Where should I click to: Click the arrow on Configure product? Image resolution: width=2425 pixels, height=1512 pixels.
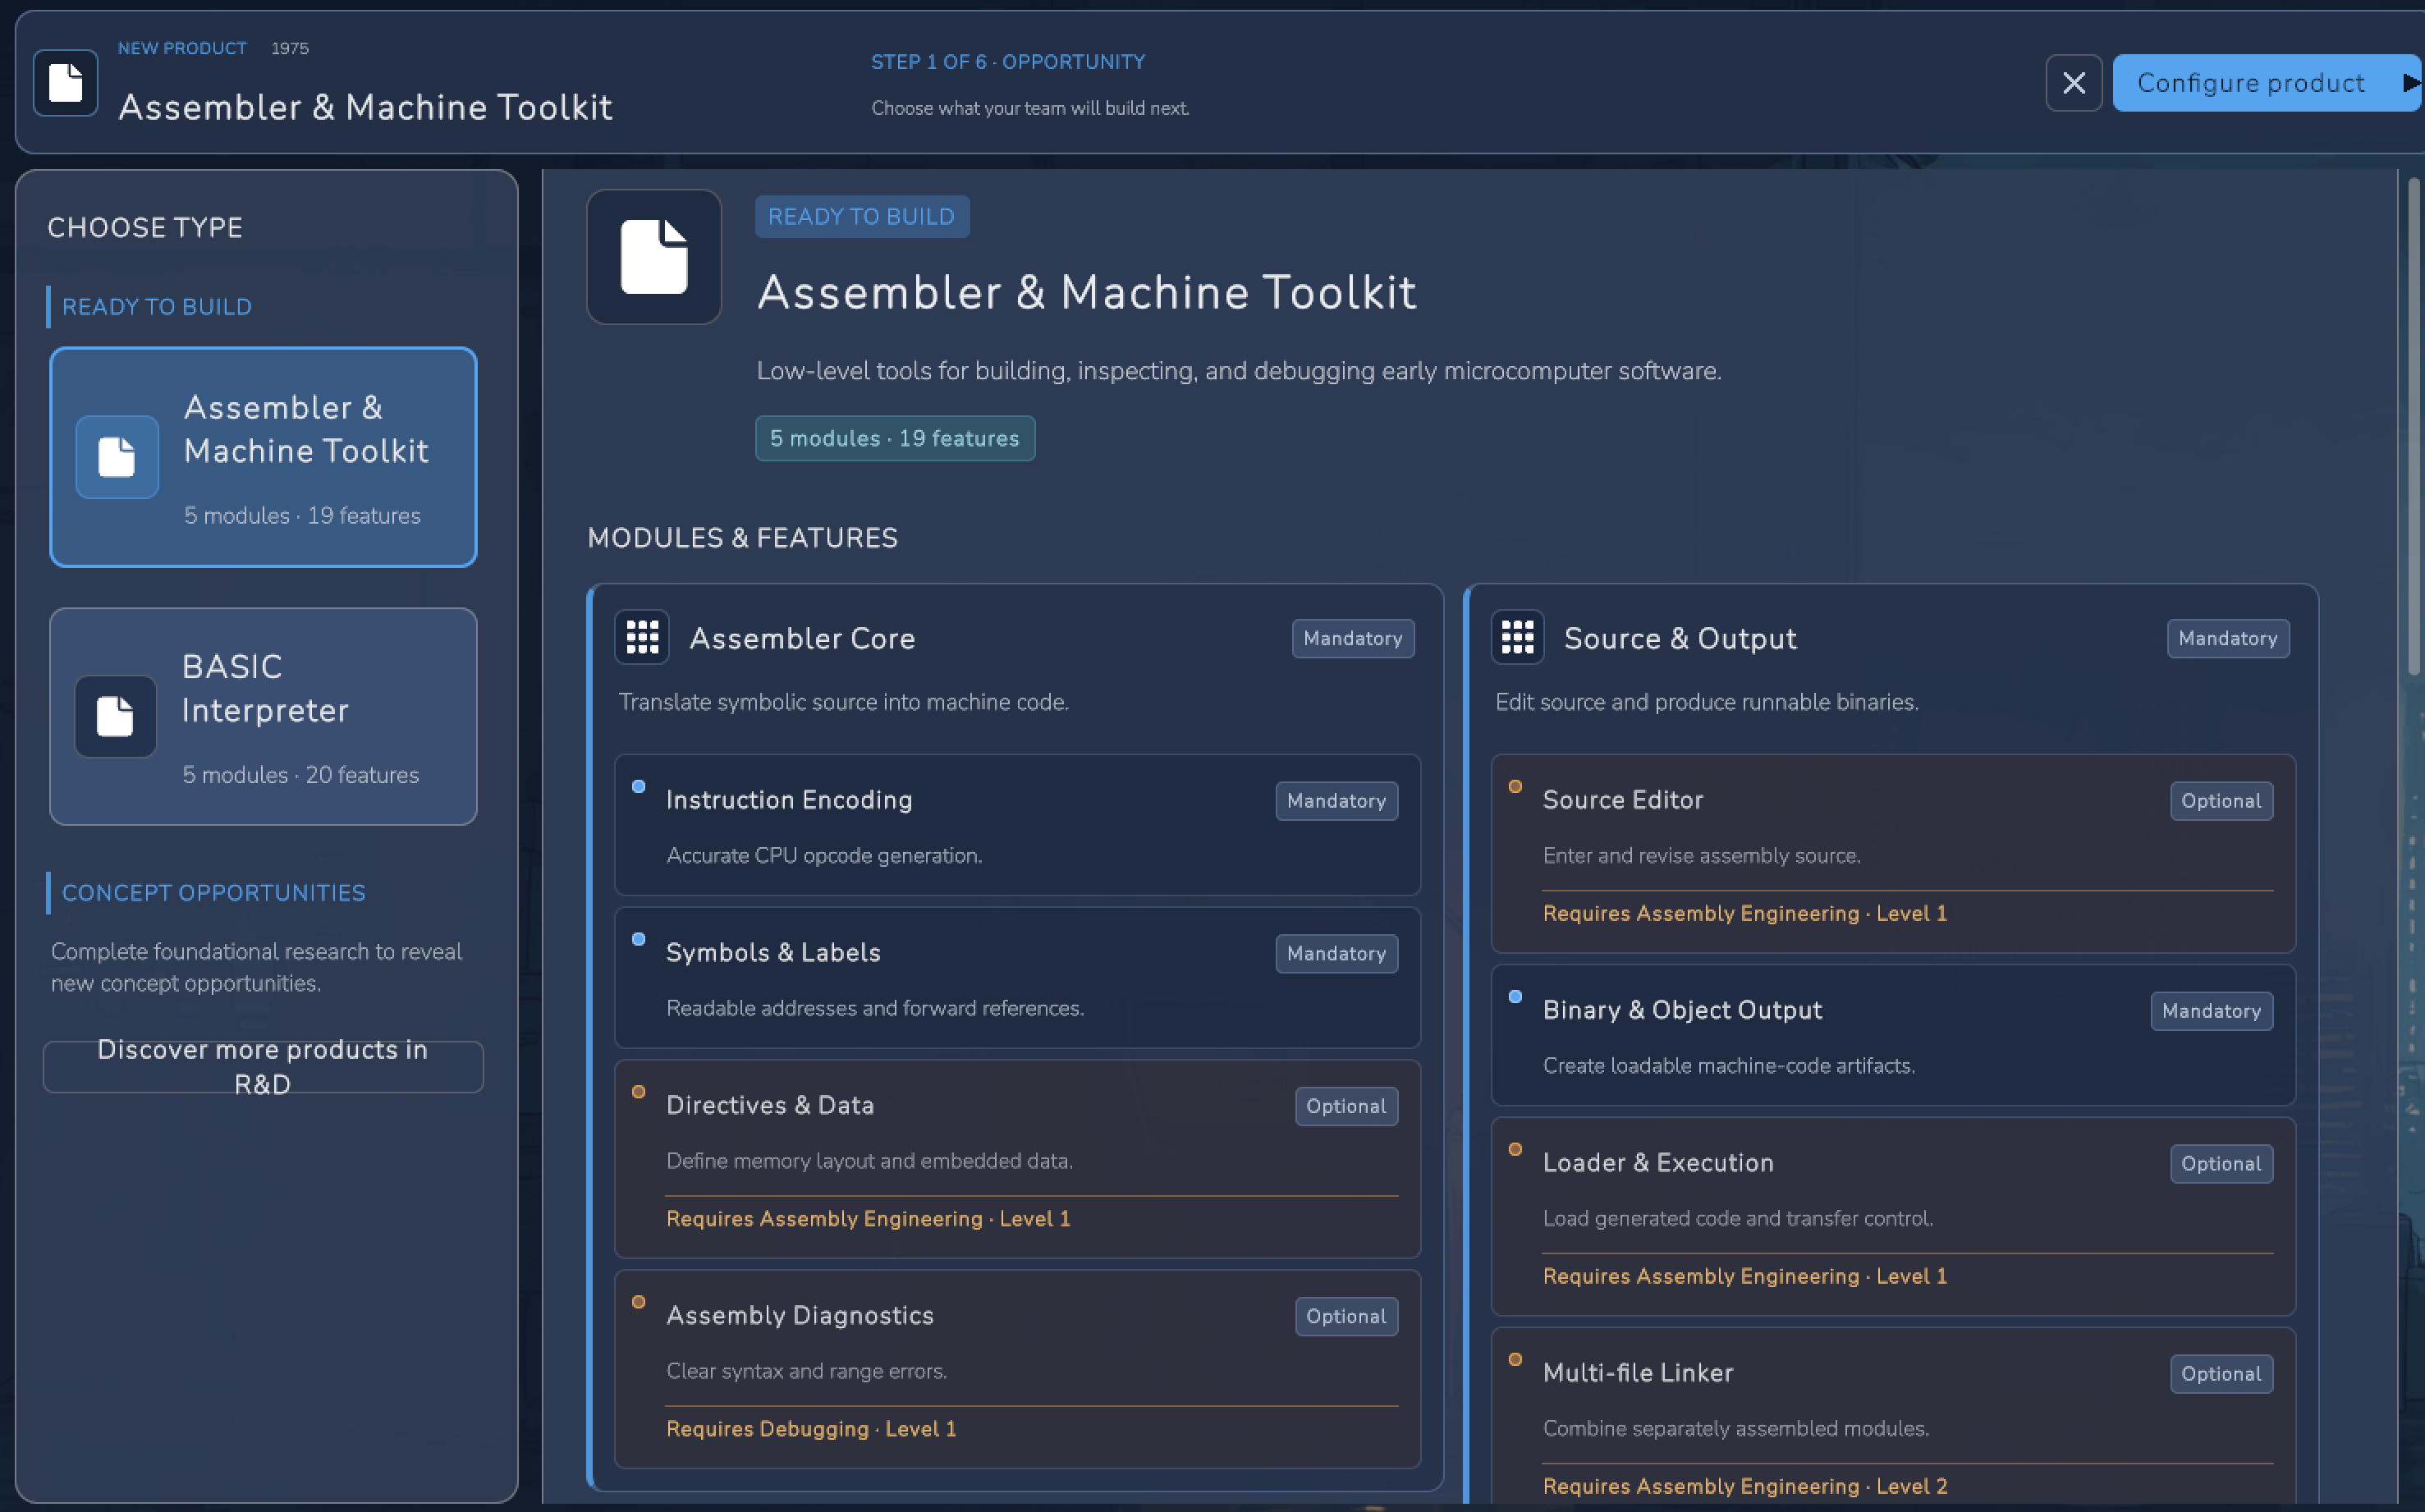[2411, 82]
